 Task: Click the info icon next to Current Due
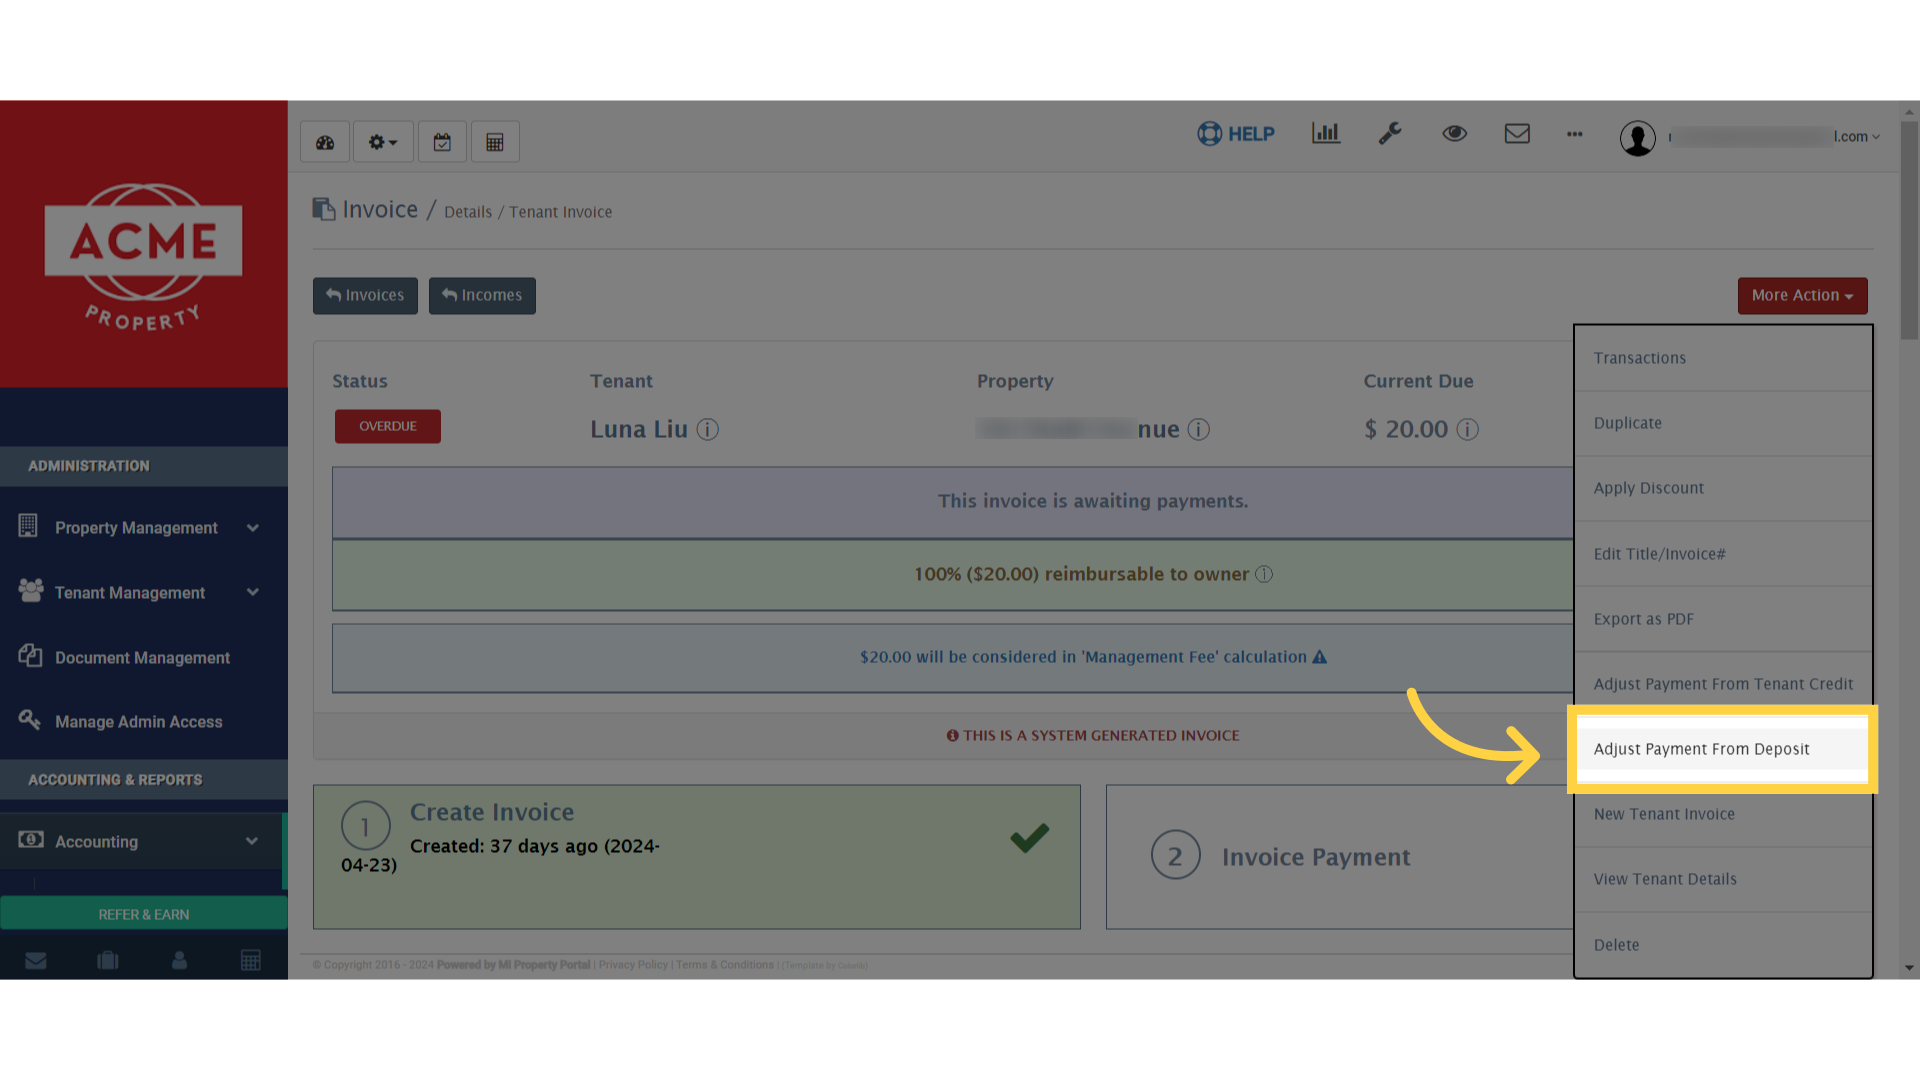pos(1468,430)
